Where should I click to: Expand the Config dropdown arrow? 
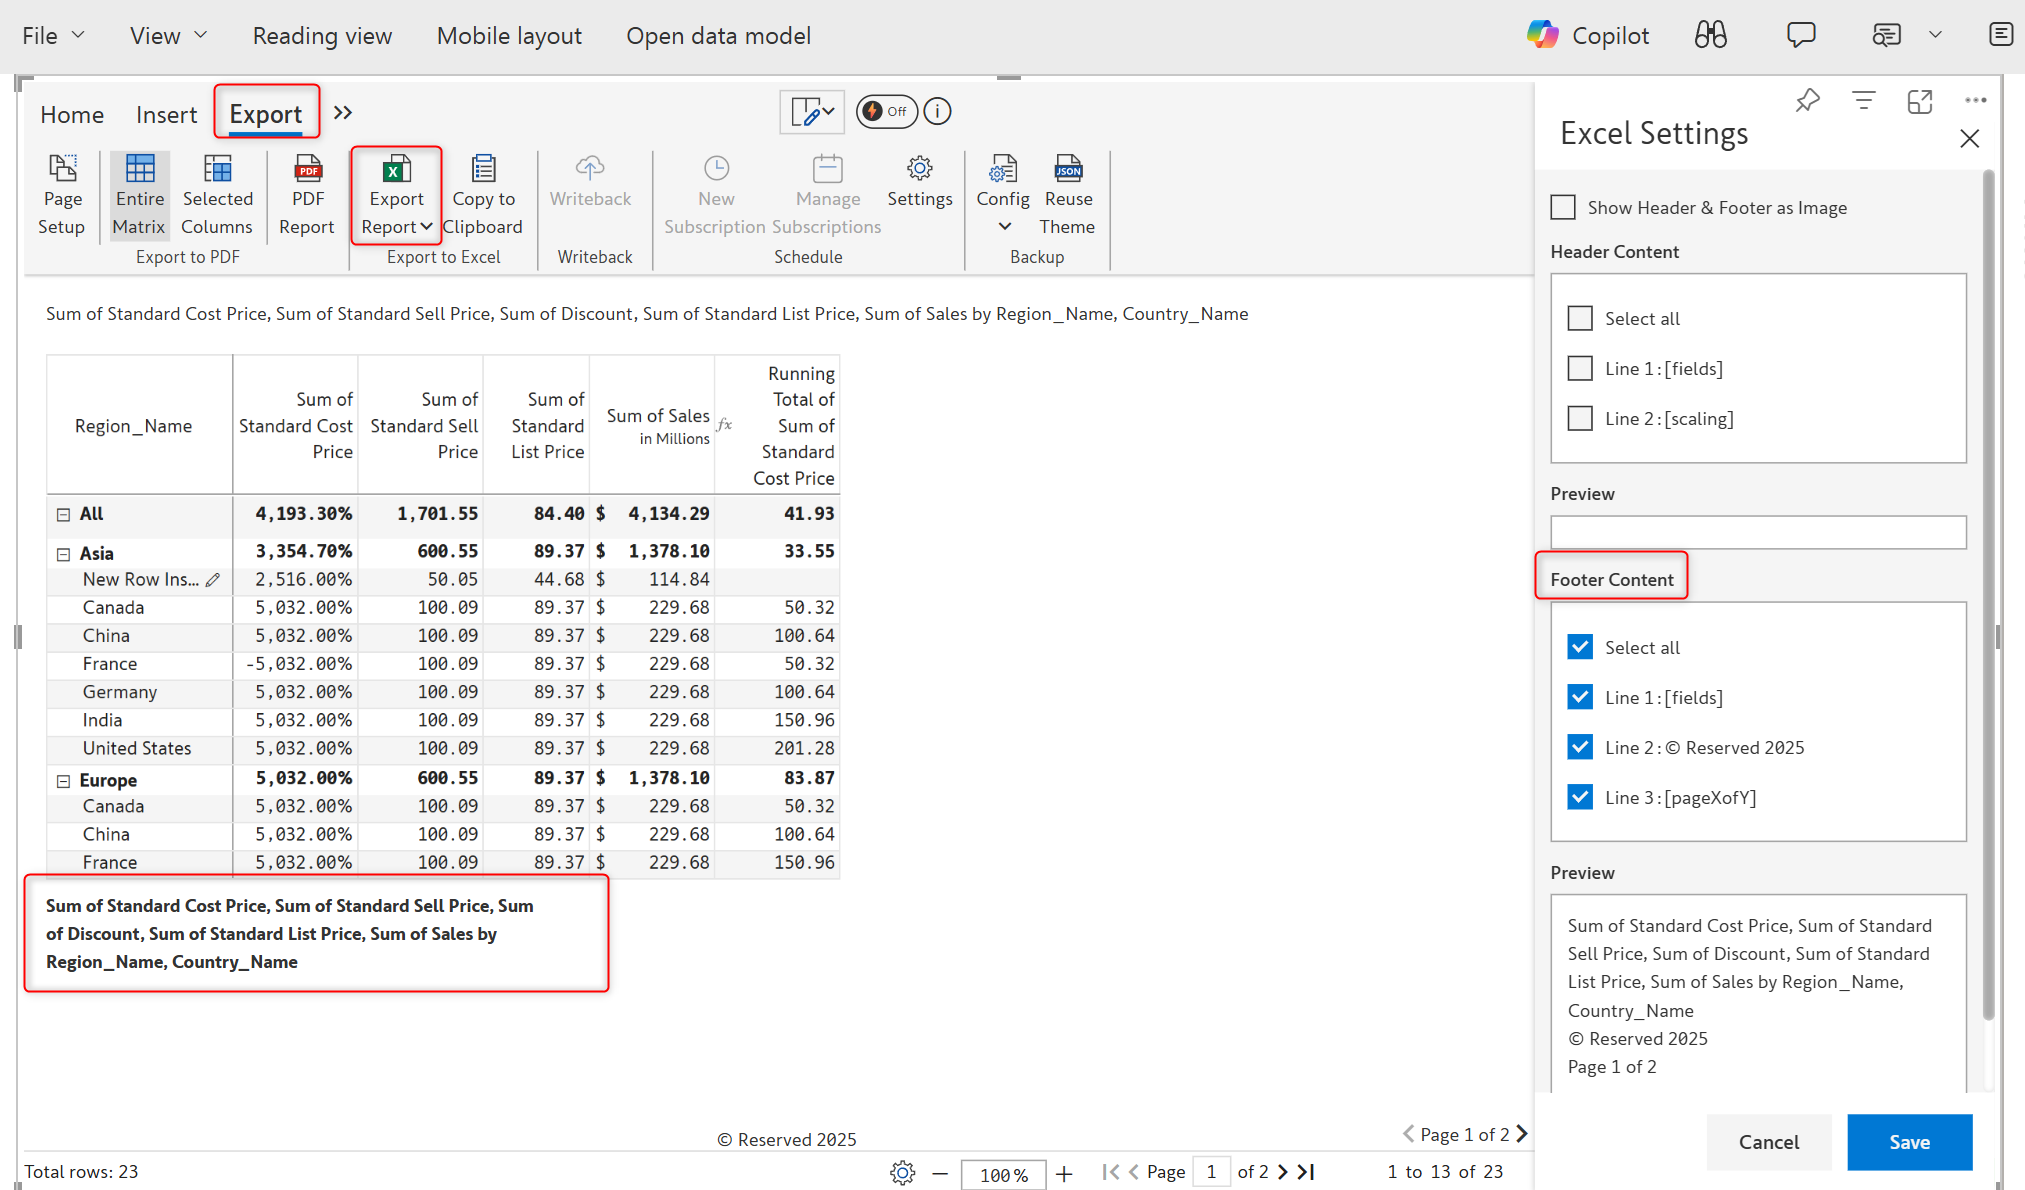(1004, 226)
